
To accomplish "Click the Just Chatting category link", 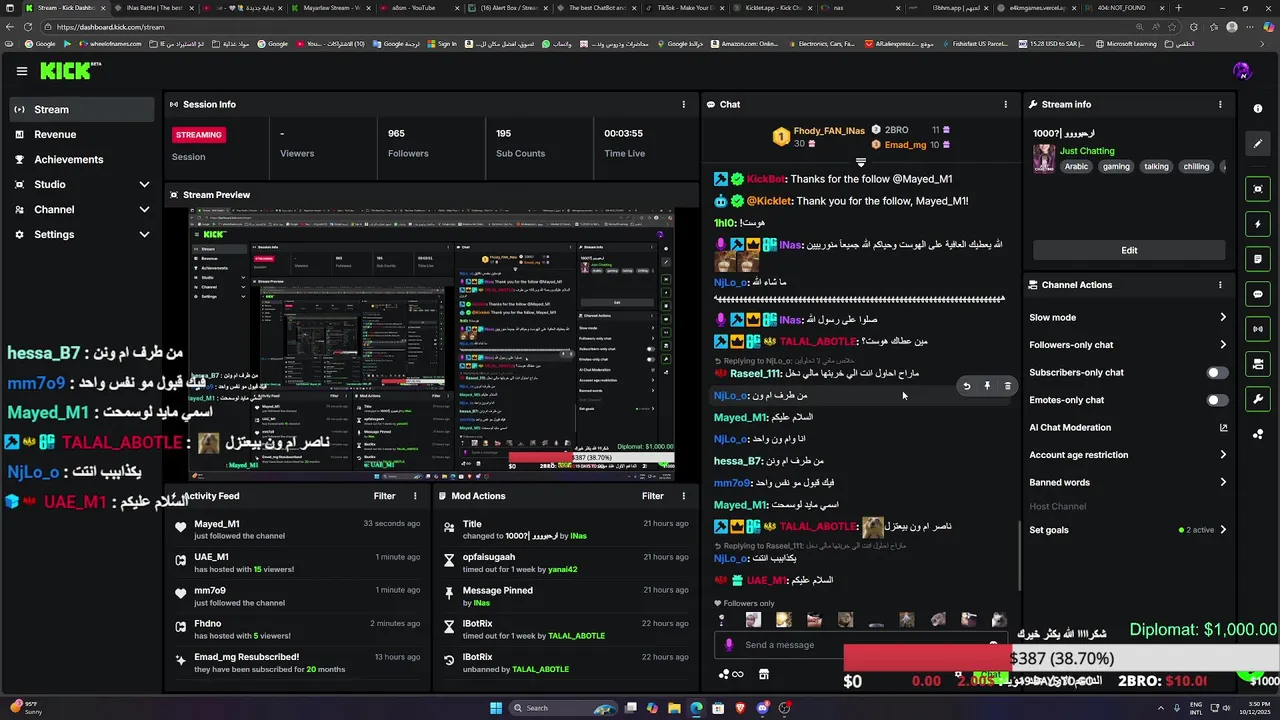I will click(1087, 151).
